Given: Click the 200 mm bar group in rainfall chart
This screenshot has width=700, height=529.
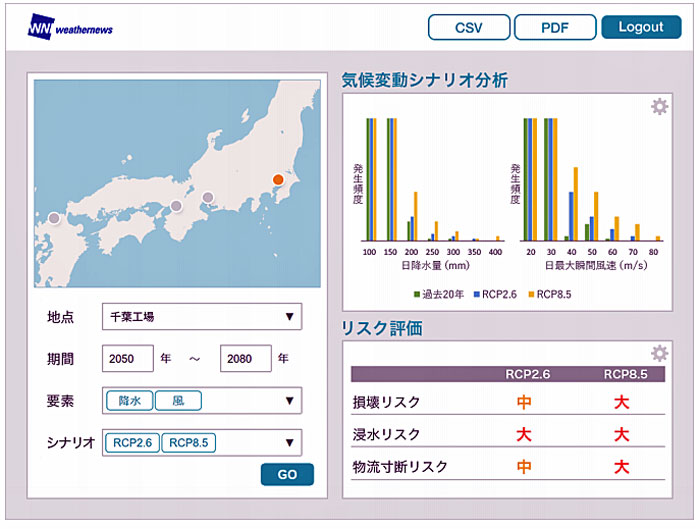Looking at the screenshot, I should point(412,217).
